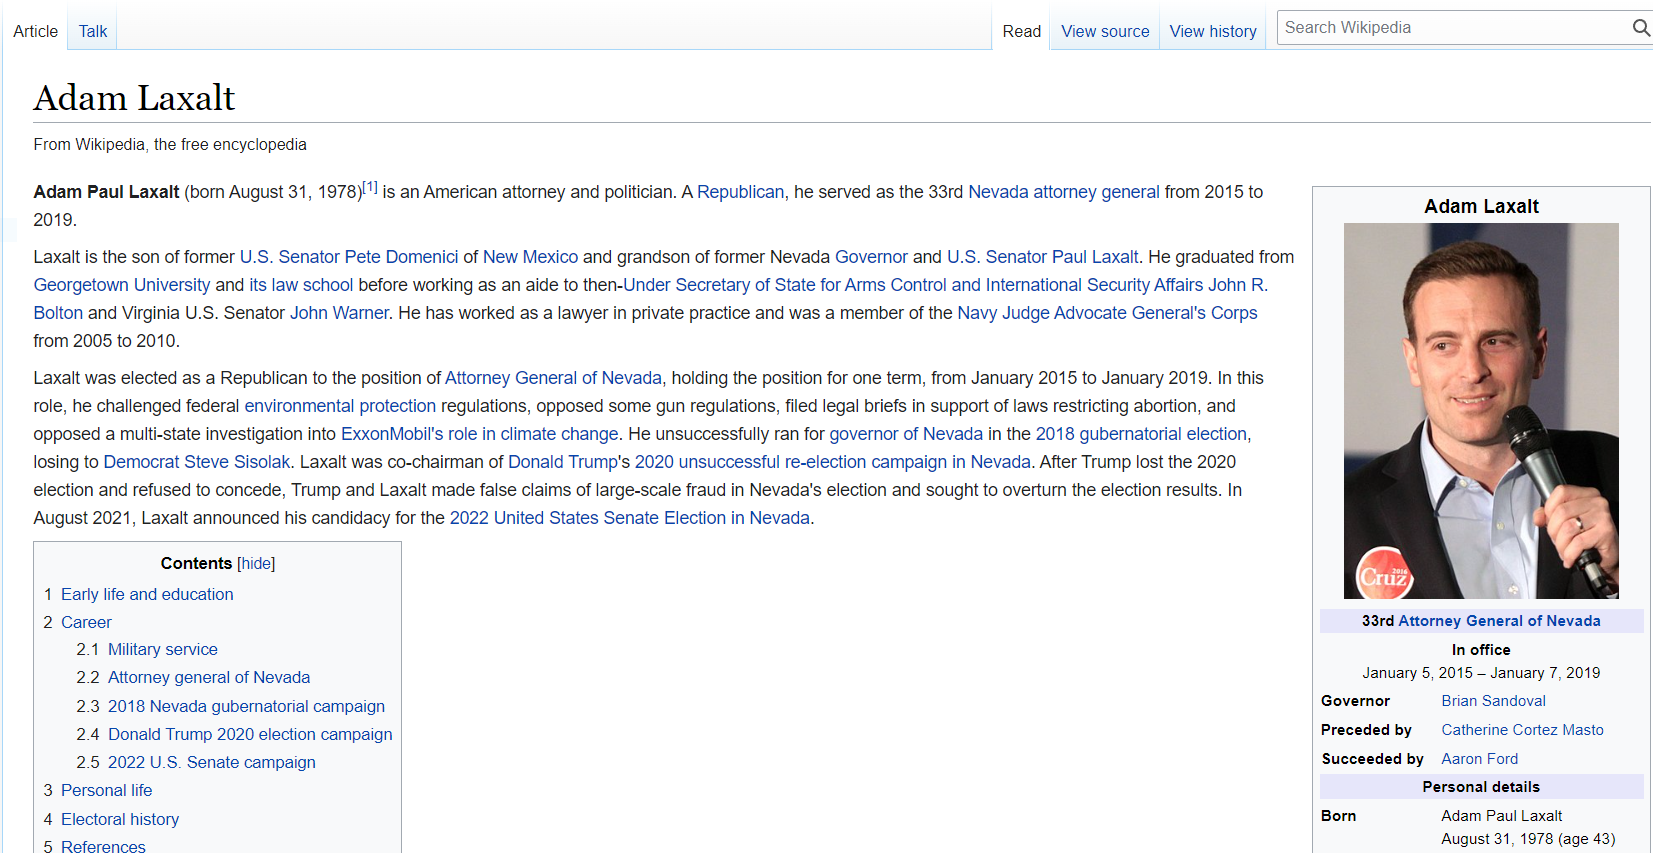Open ExxonMobil's role in climate change link
The width and height of the screenshot is (1653, 853).
(x=480, y=434)
